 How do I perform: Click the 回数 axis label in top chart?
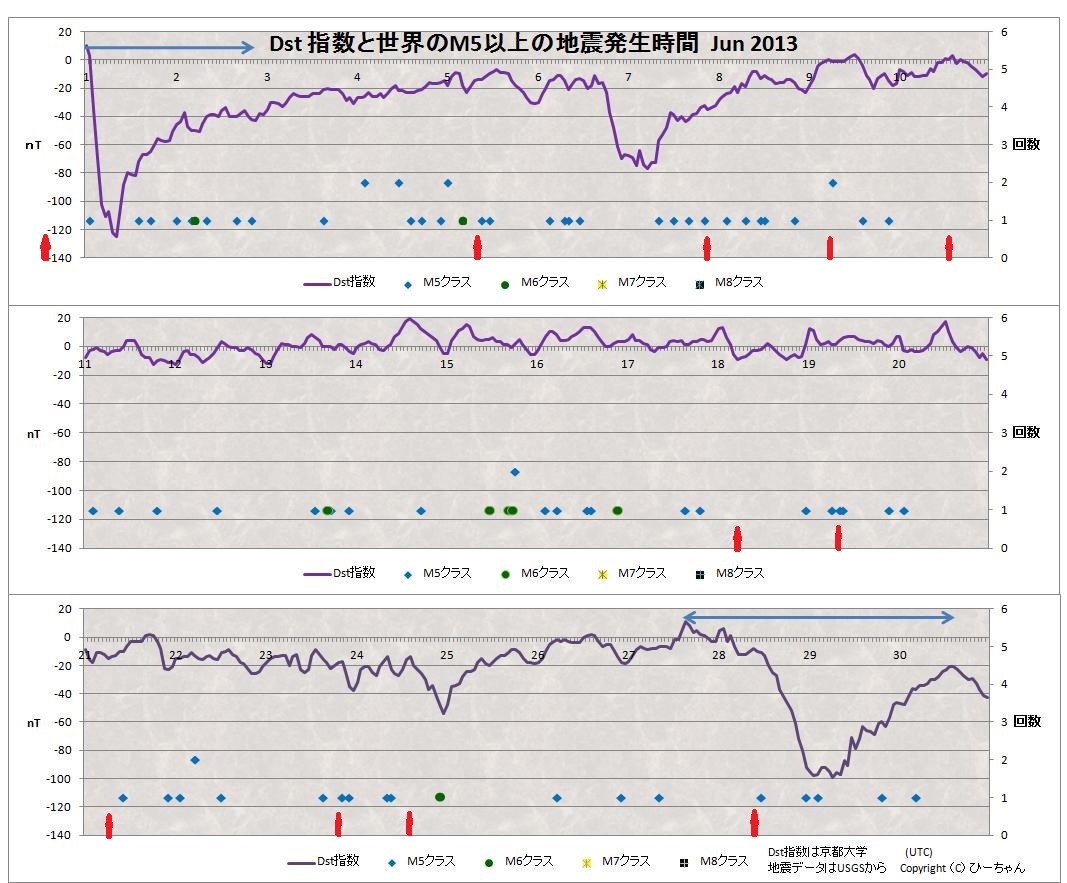1026,144
